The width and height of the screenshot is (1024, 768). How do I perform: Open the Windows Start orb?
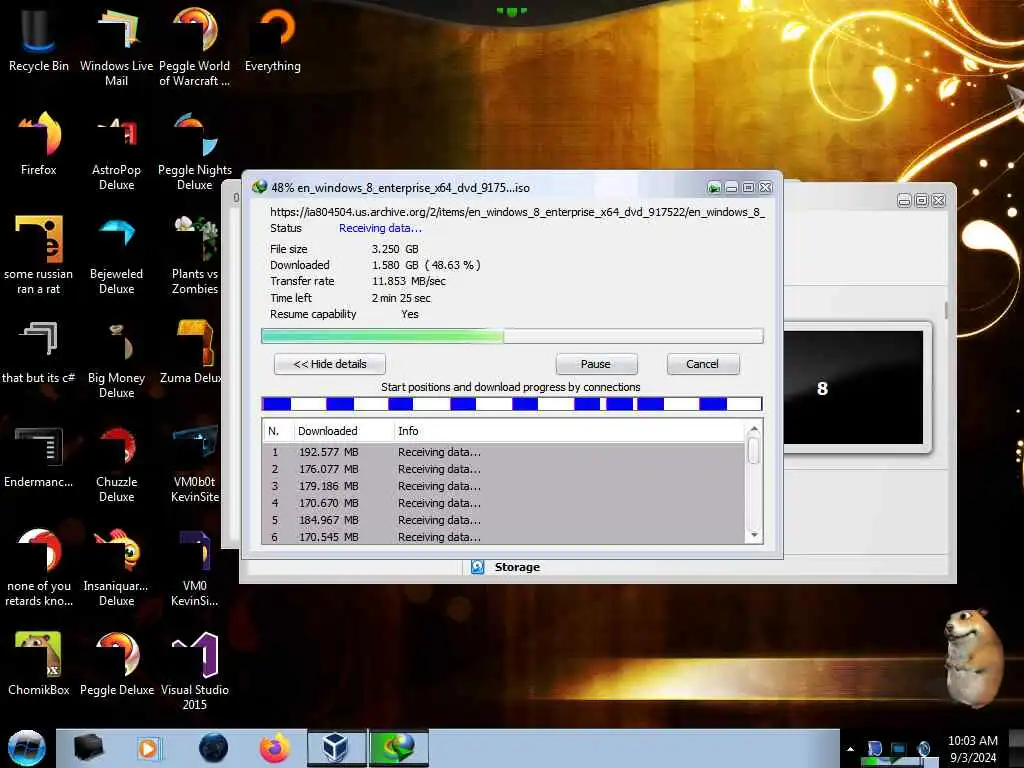(x=27, y=748)
